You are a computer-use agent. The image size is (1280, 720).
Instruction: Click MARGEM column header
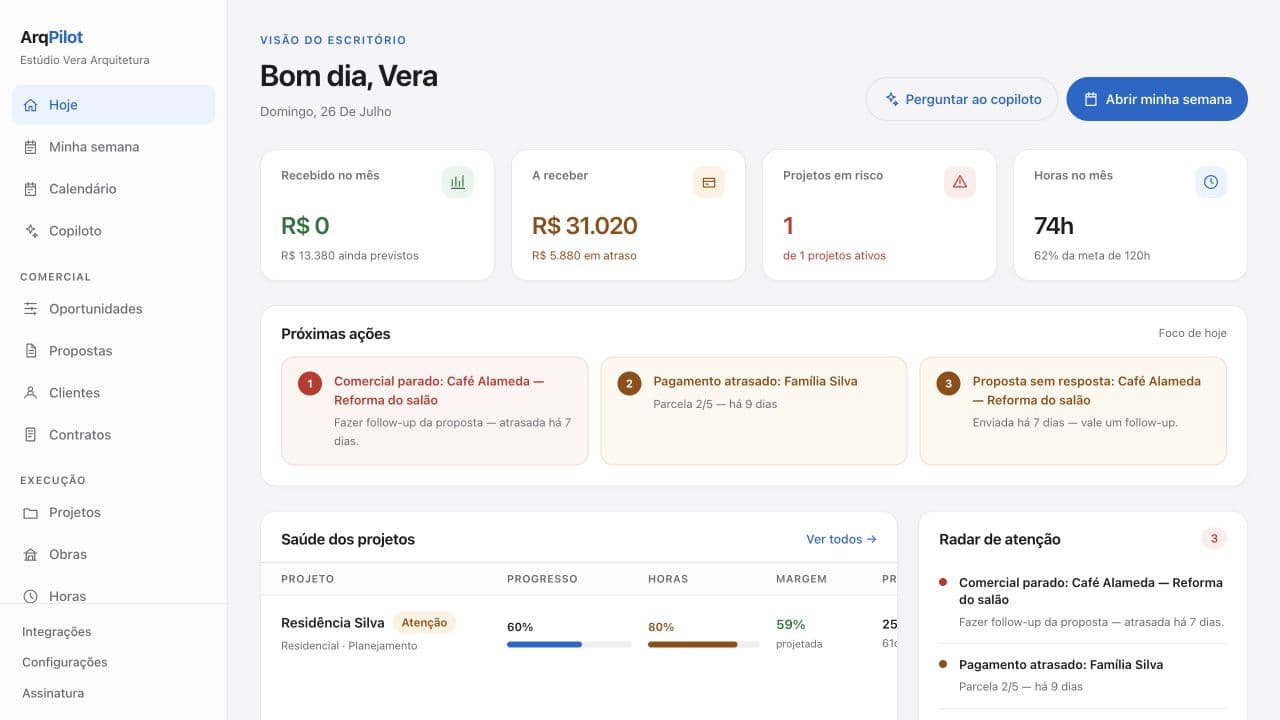pos(801,579)
